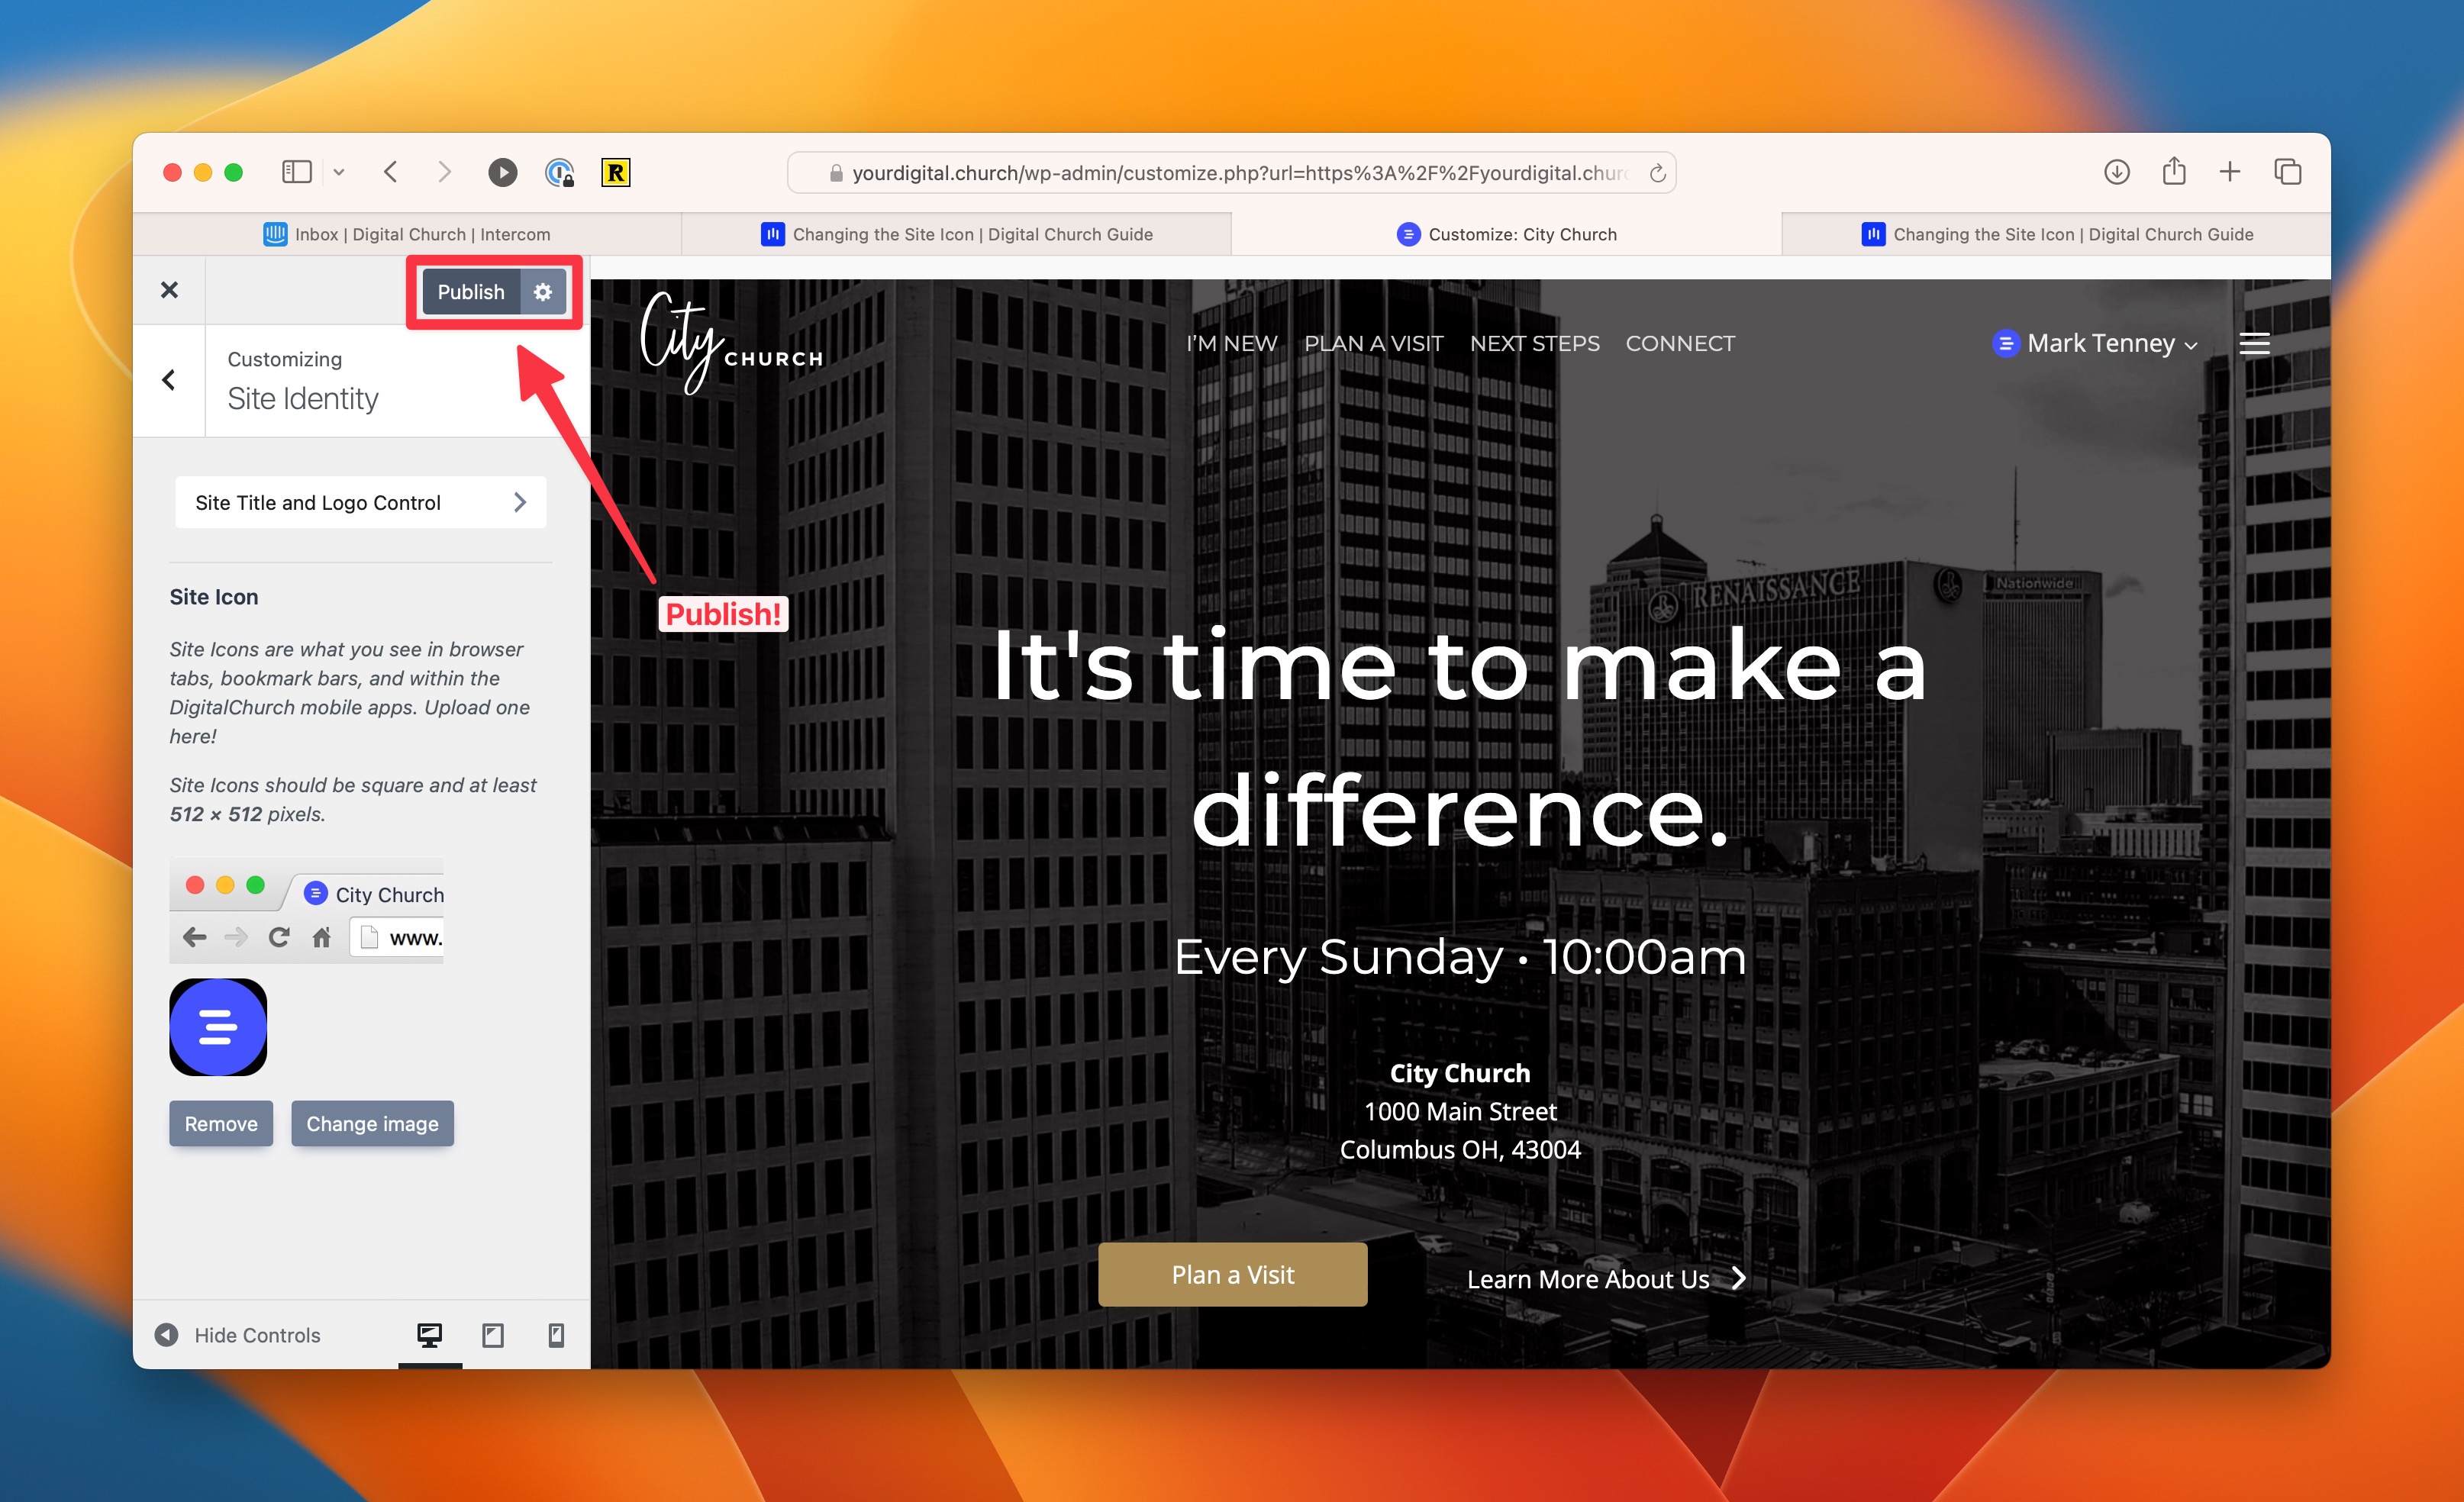Switch to Inbox Digital Church Intercom tab
Screen dimensions: 2464x1502
[407, 234]
